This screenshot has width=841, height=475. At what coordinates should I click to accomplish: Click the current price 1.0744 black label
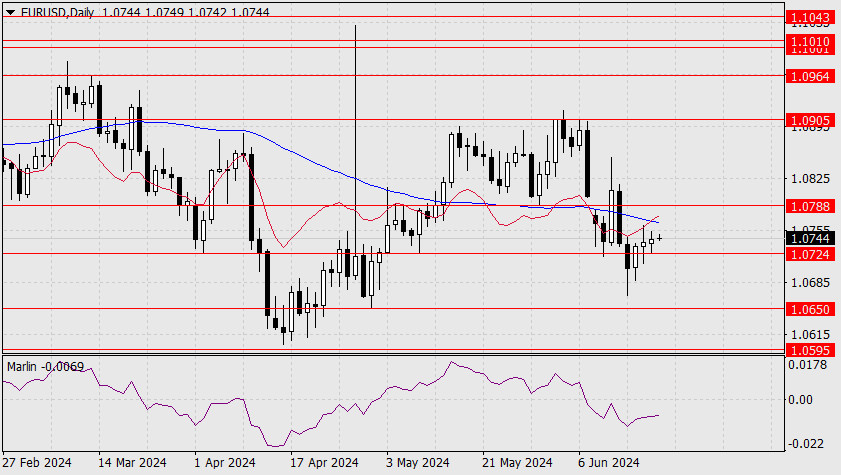tap(811, 238)
